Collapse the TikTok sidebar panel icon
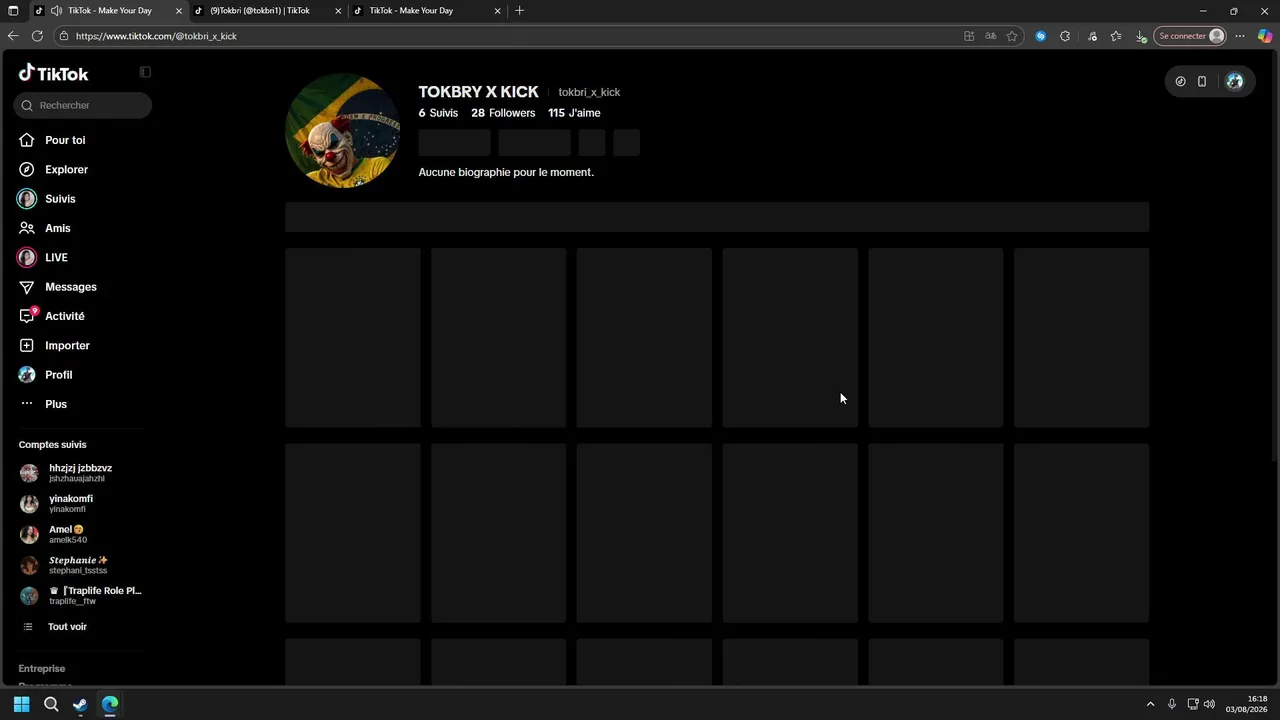The height and width of the screenshot is (720, 1280). (145, 72)
